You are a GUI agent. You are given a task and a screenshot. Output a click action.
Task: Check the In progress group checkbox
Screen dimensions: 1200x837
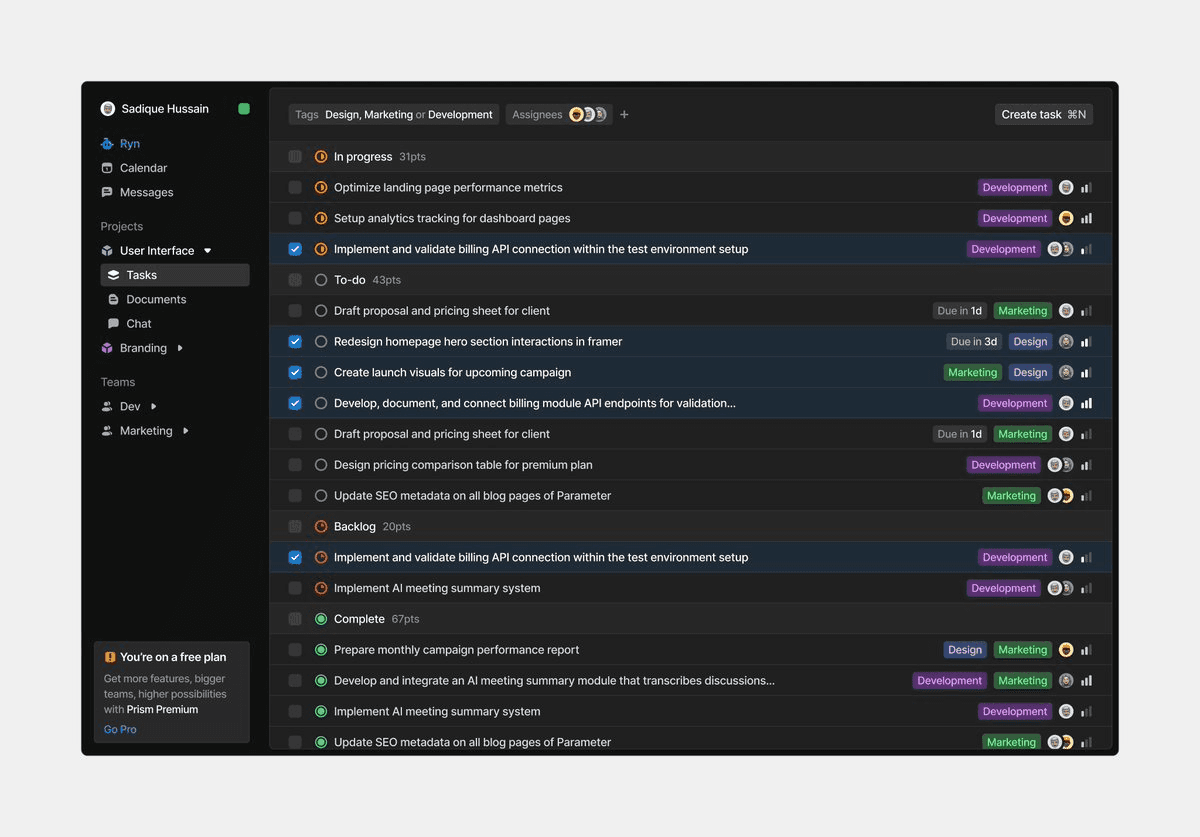295,157
